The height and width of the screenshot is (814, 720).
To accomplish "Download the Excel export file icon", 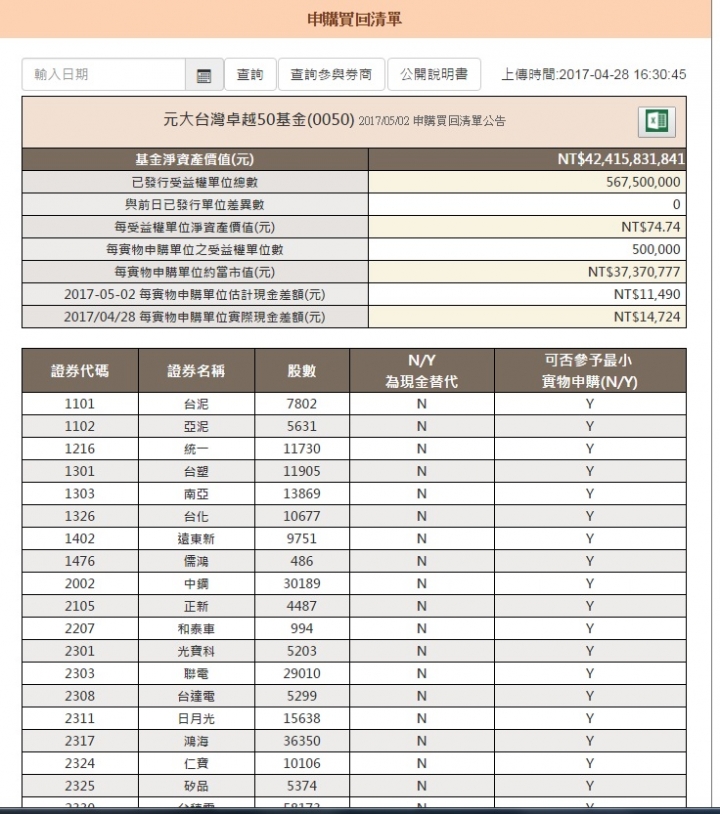I will [x=657, y=122].
